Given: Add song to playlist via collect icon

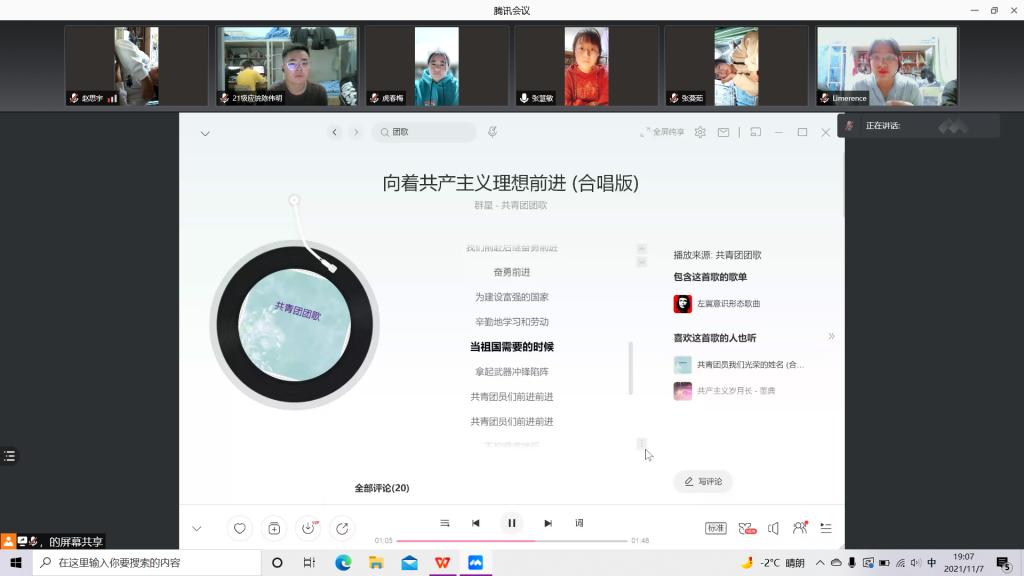Looking at the screenshot, I should click(x=274, y=528).
